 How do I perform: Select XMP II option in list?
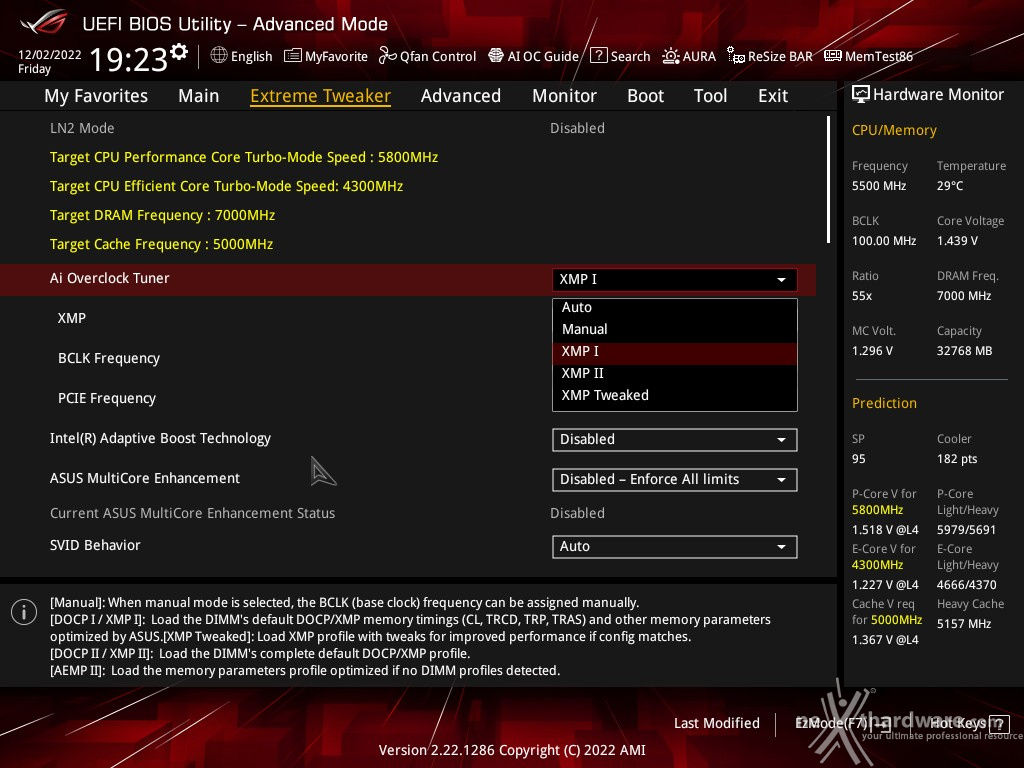(x=675, y=374)
